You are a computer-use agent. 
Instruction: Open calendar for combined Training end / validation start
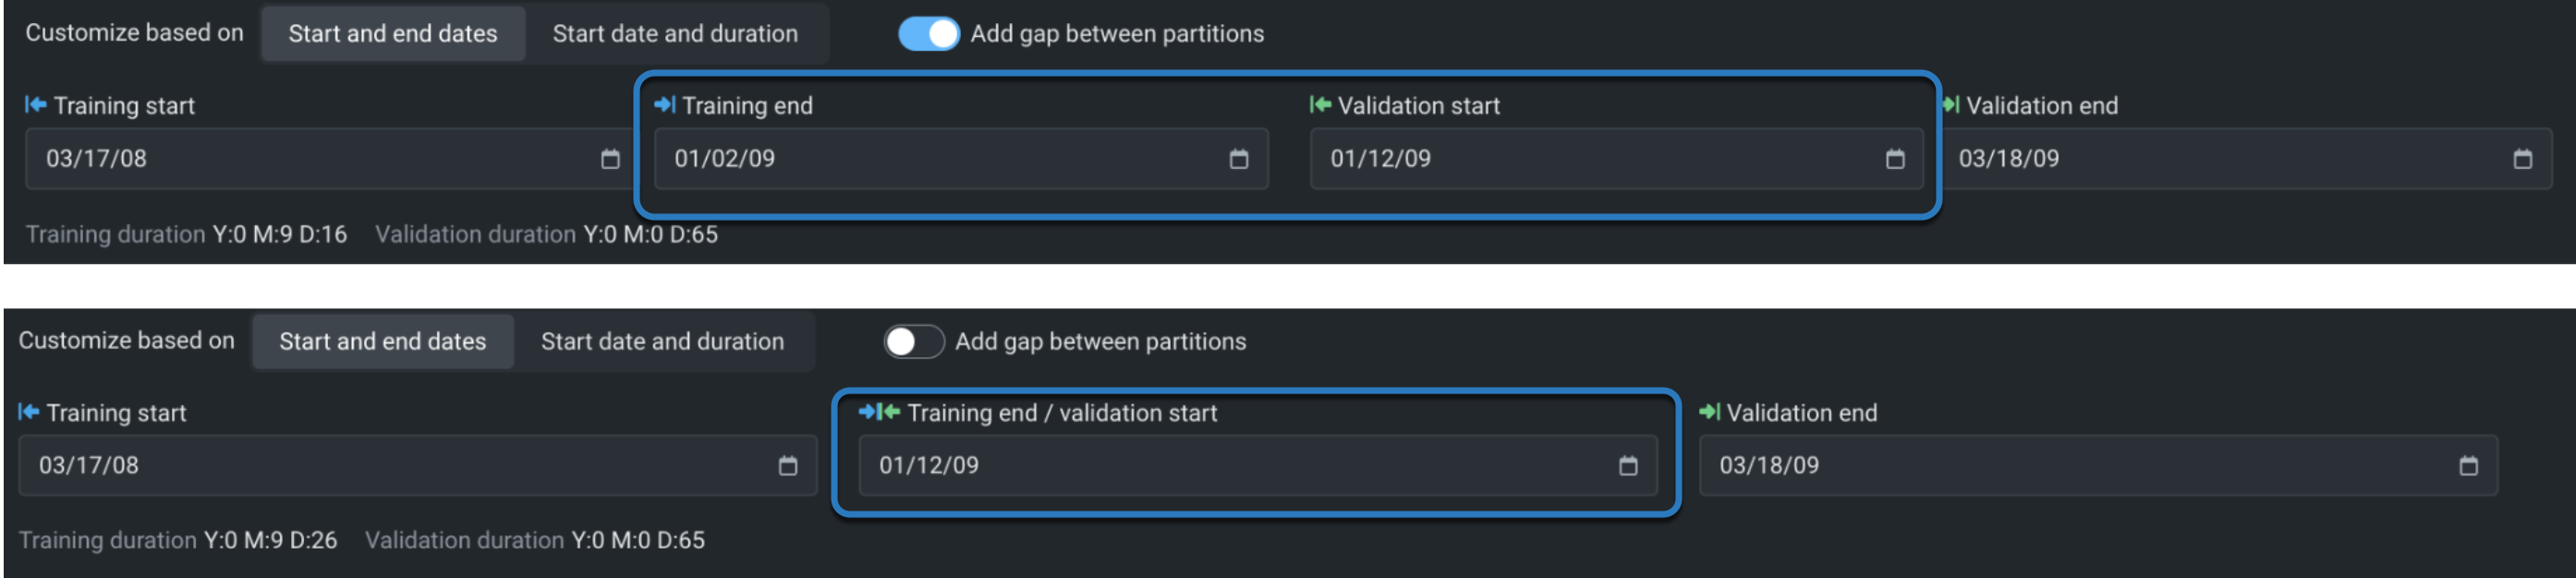pos(1627,466)
